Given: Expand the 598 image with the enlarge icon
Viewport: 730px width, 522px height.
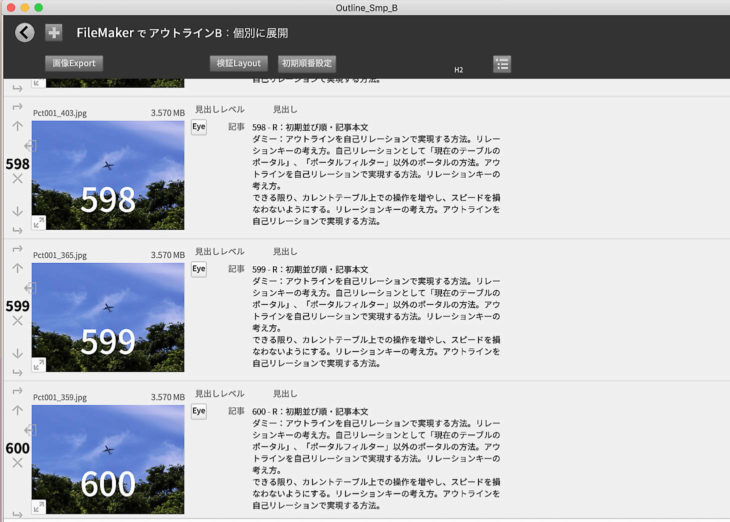Looking at the screenshot, I should click(38, 223).
